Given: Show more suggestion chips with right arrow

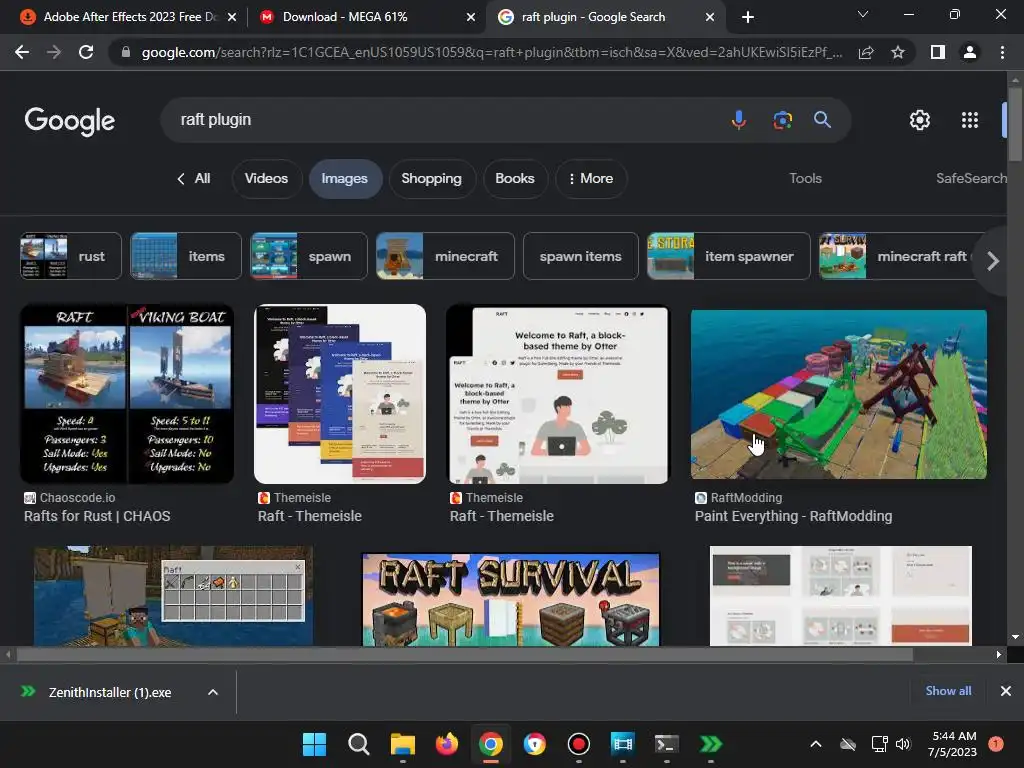Looking at the screenshot, I should click(993, 261).
